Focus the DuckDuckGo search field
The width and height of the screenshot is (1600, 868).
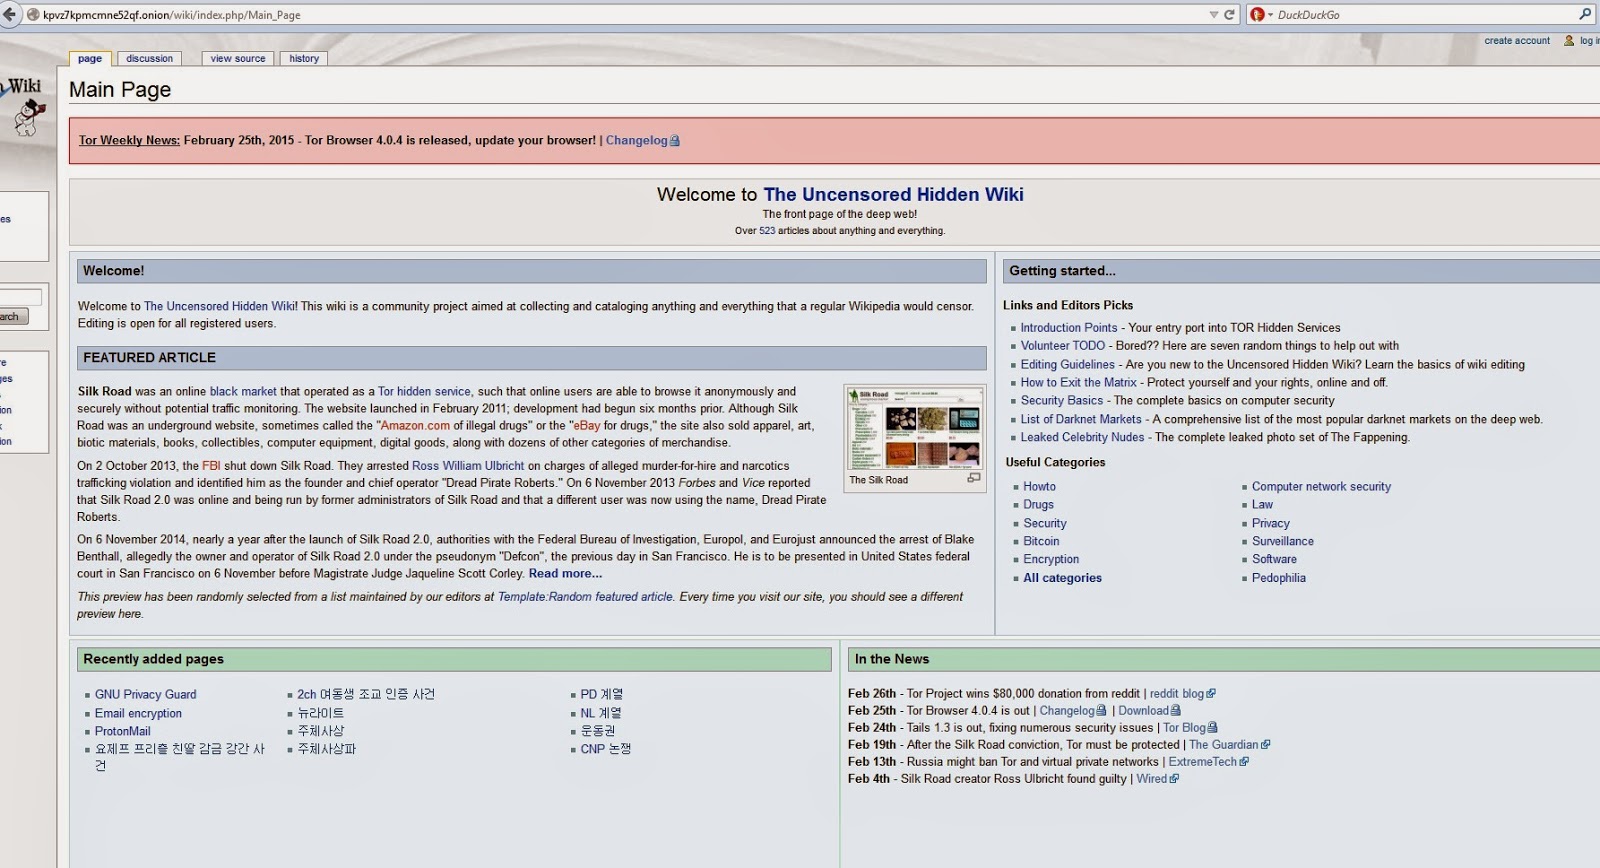[x=1425, y=15]
